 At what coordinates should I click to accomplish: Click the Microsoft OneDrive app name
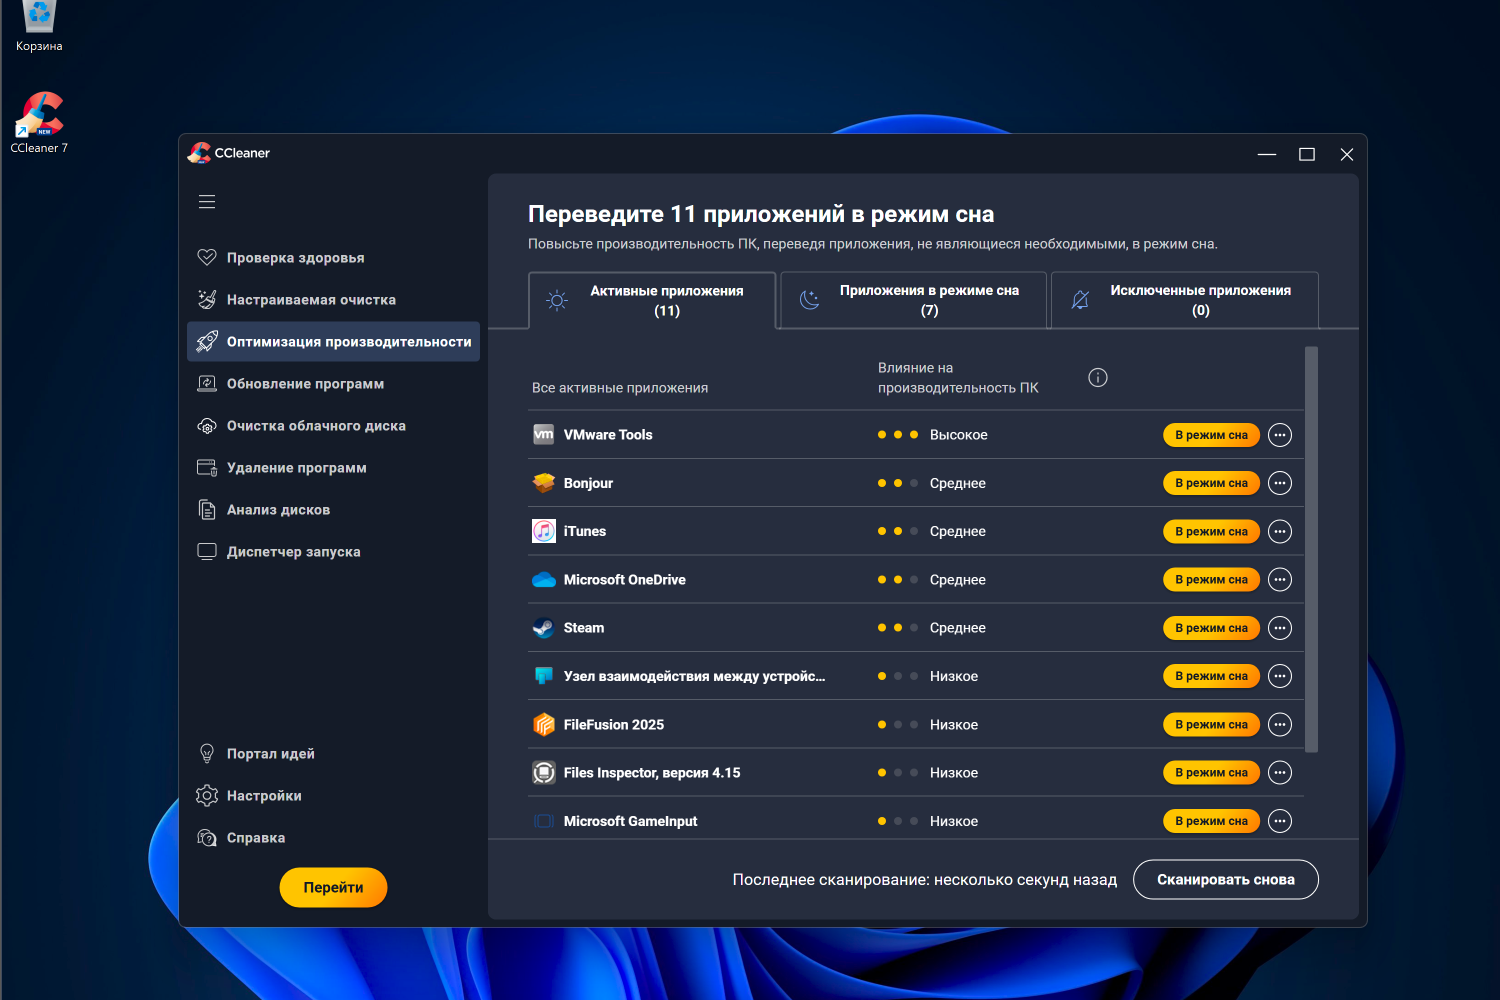tap(625, 580)
